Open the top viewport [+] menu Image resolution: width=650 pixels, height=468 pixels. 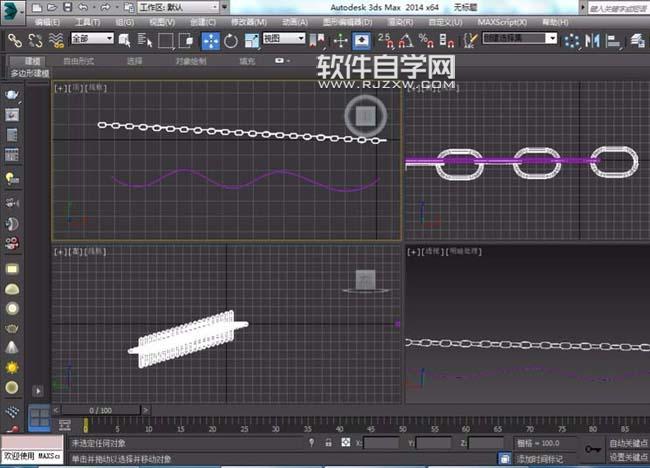tap(60, 88)
